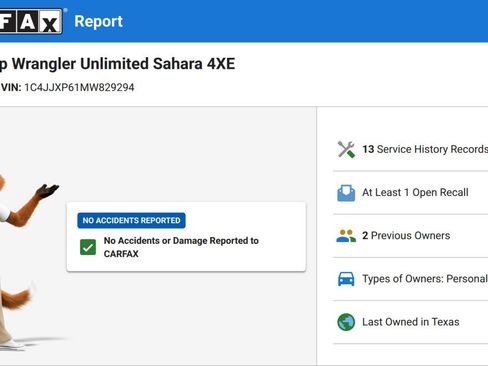This screenshot has width=488, height=366.
Task: Click the blue car owner type icon
Action: coord(346,279)
